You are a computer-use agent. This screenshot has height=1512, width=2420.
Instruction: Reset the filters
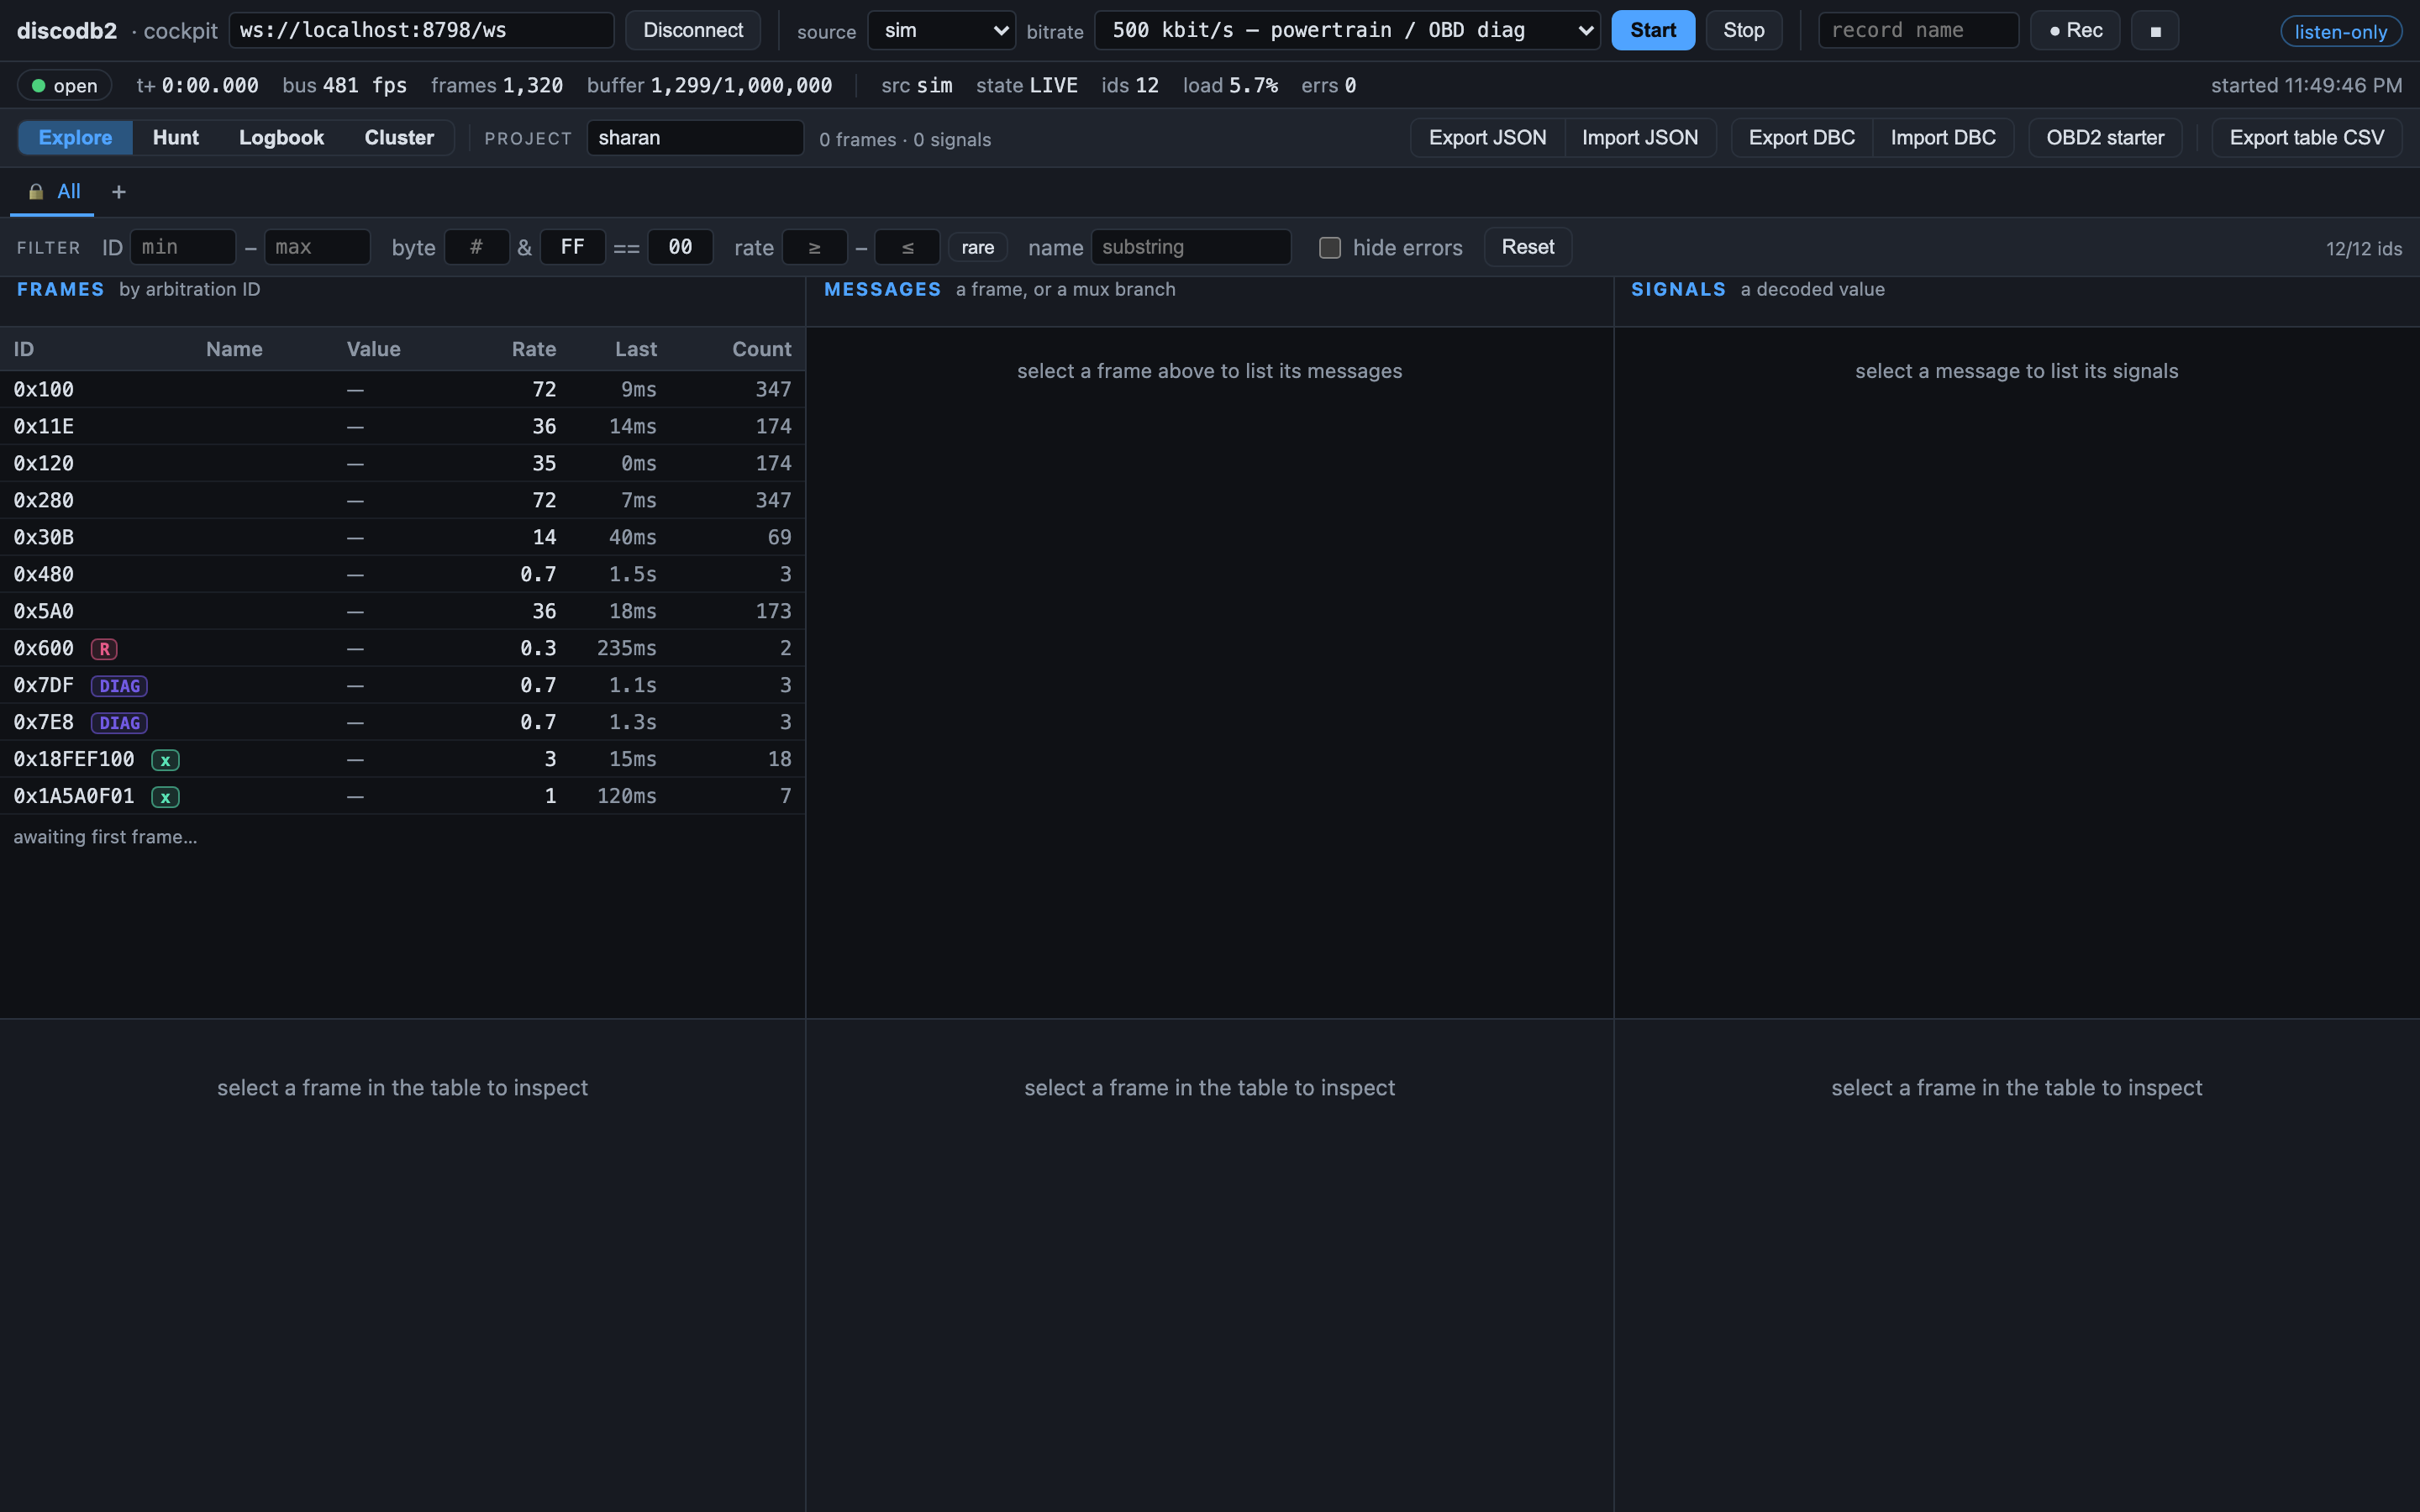1527,247
